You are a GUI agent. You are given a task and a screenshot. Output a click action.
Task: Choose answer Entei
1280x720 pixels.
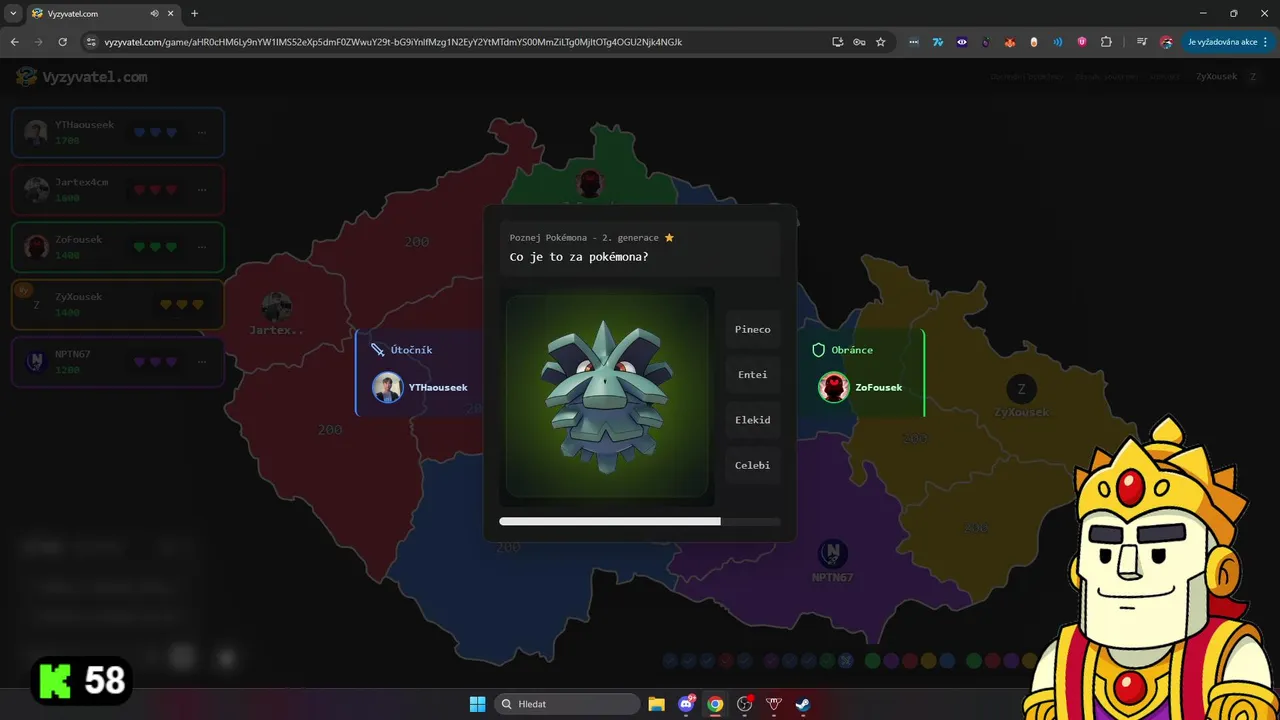(x=753, y=375)
